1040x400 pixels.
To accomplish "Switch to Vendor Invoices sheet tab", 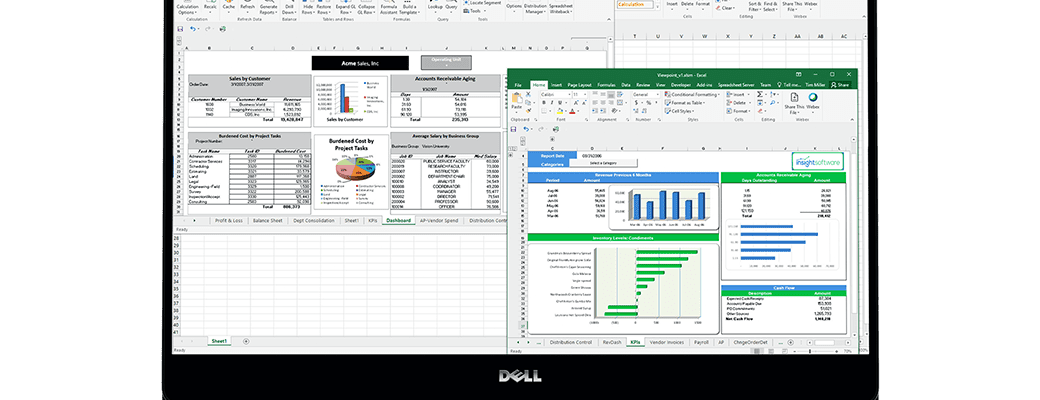I will (666, 342).
